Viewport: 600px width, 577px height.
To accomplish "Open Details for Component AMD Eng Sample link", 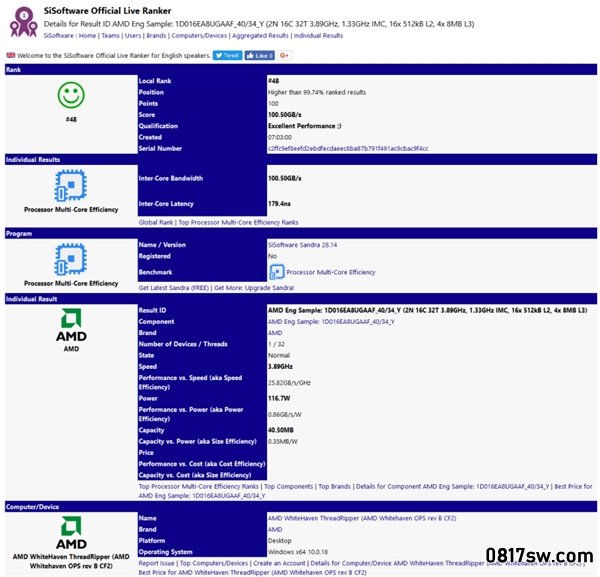I will (x=453, y=486).
